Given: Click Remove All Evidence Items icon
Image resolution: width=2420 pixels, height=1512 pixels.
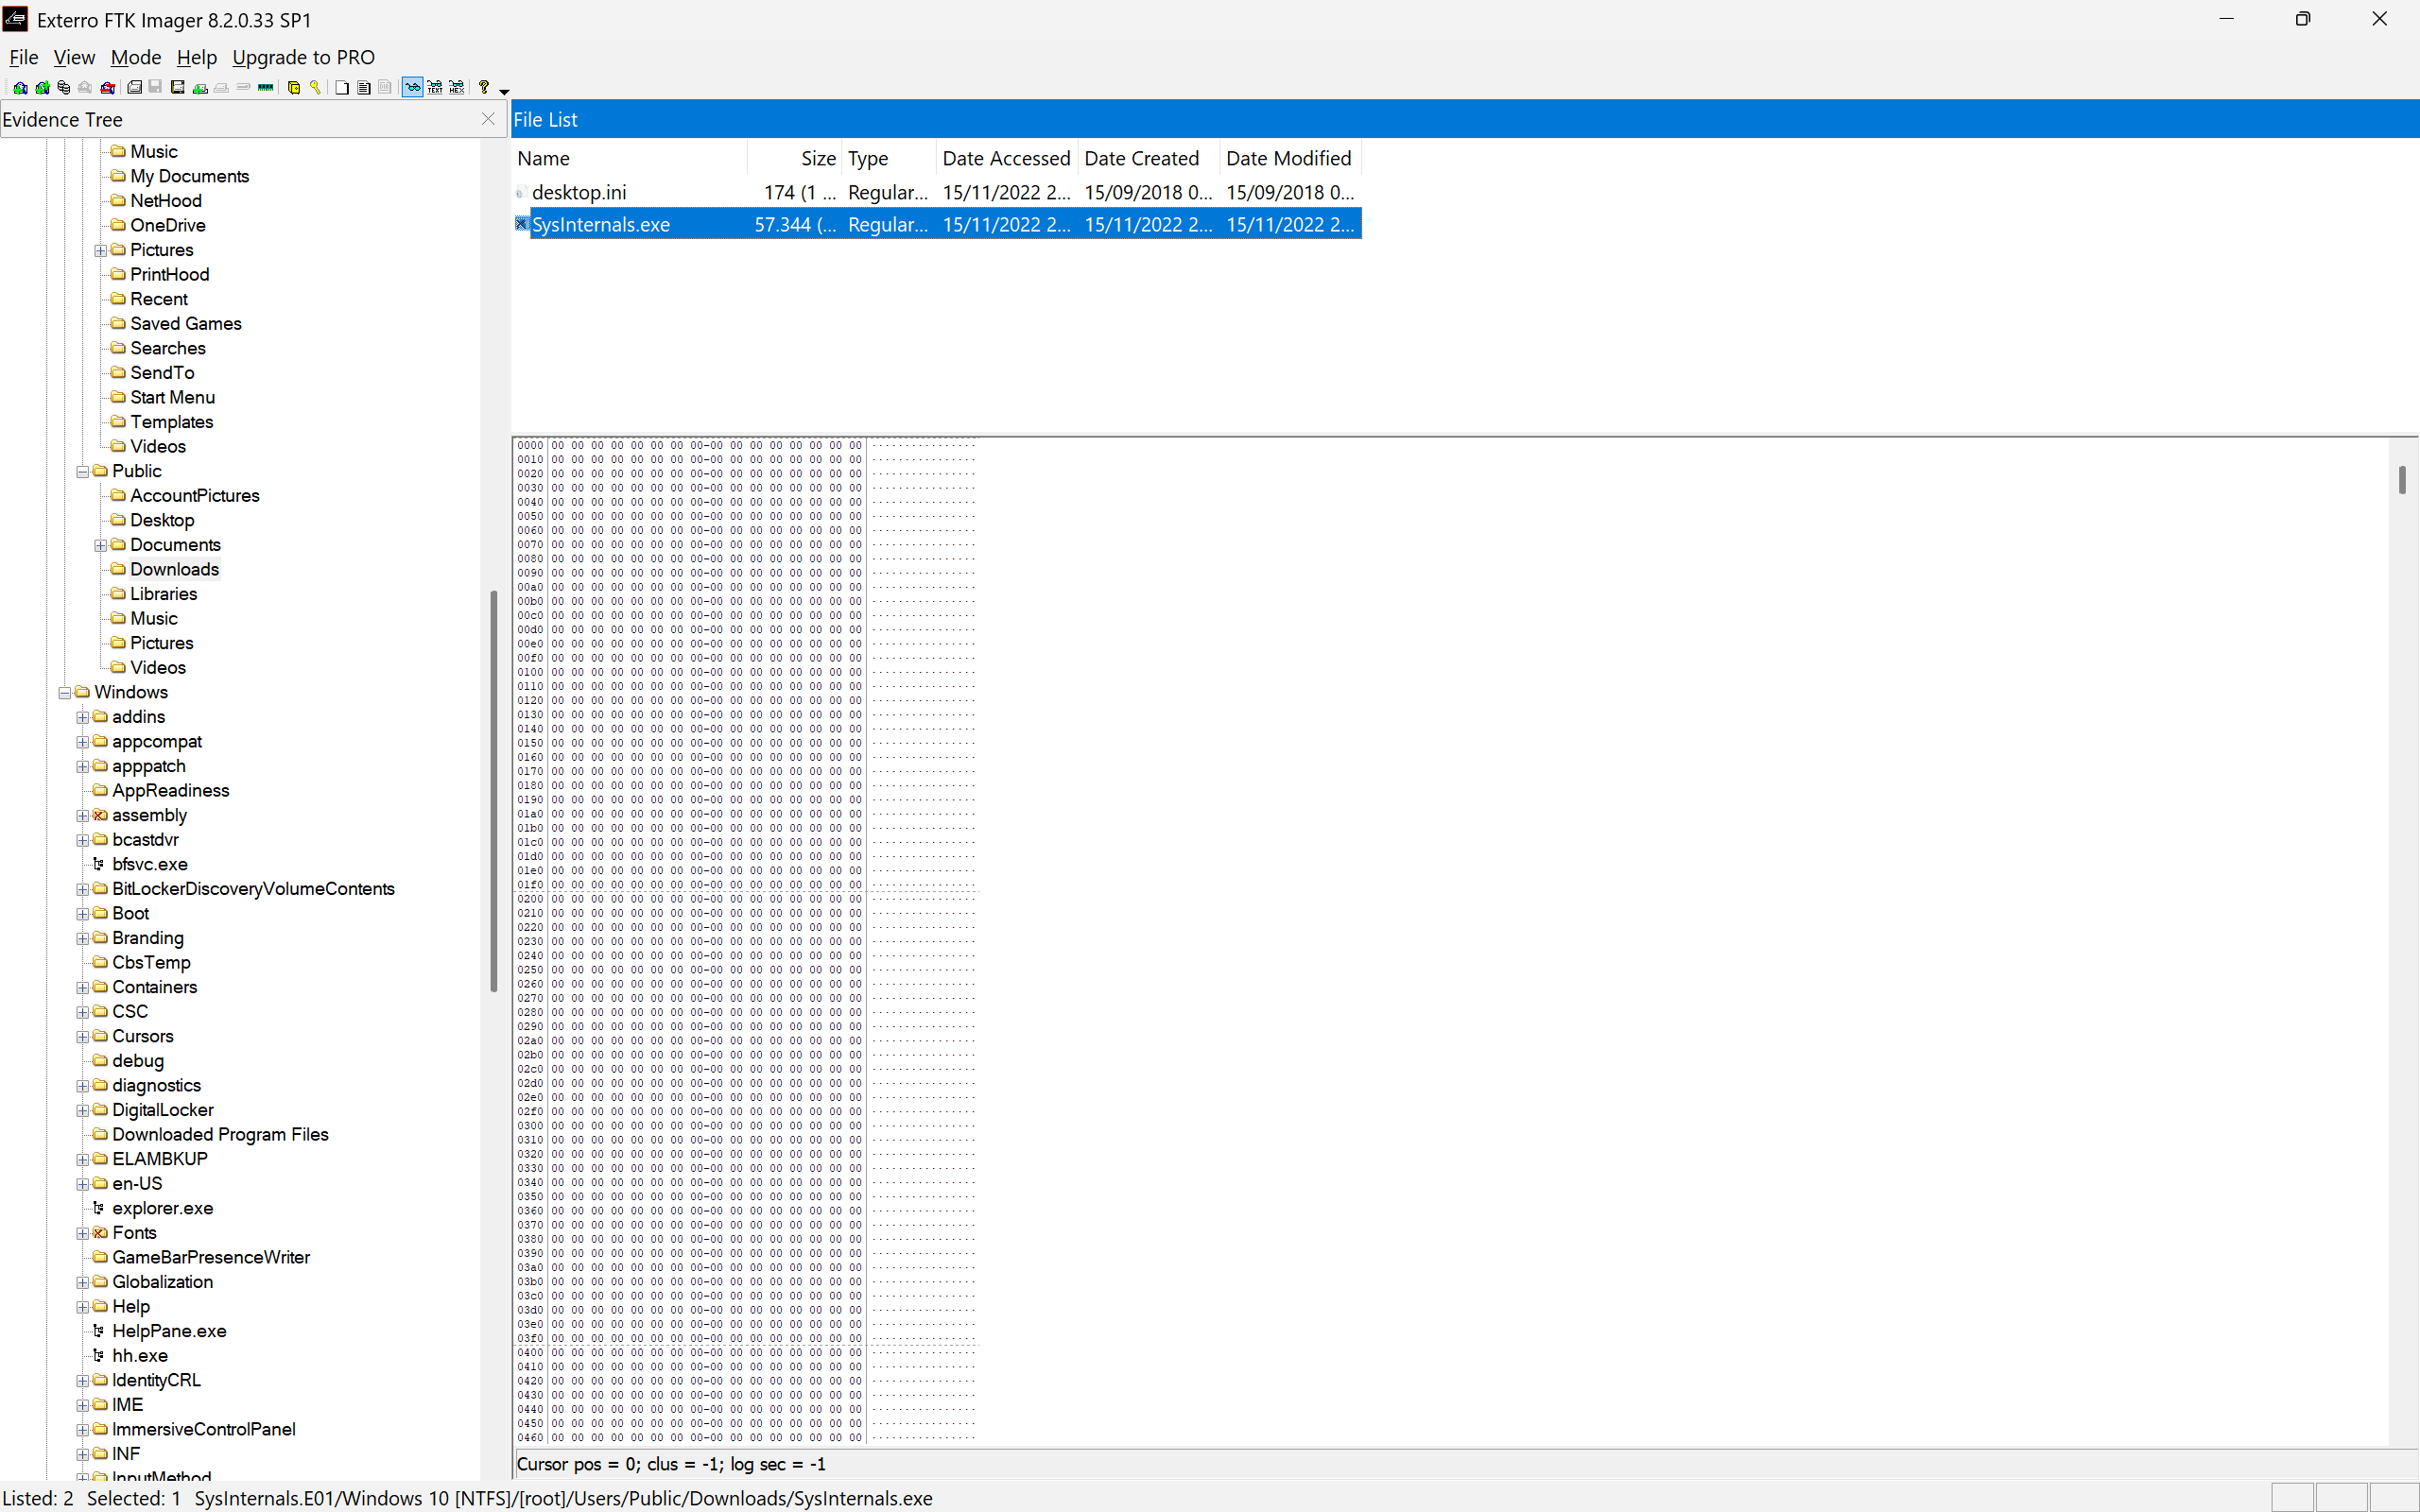Looking at the screenshot, I should [x=107, y=88].
